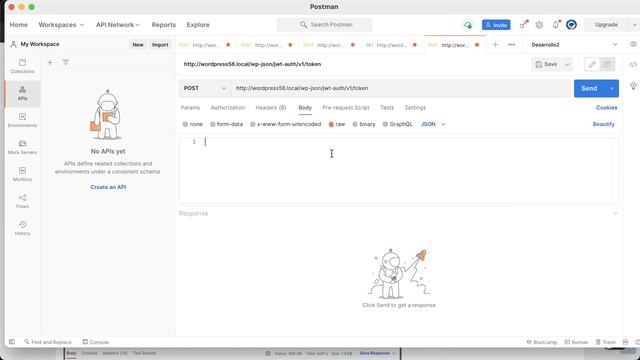Expand the Upgrade button arrow
This screenshot has height=360, width=640.
point(634,25)
